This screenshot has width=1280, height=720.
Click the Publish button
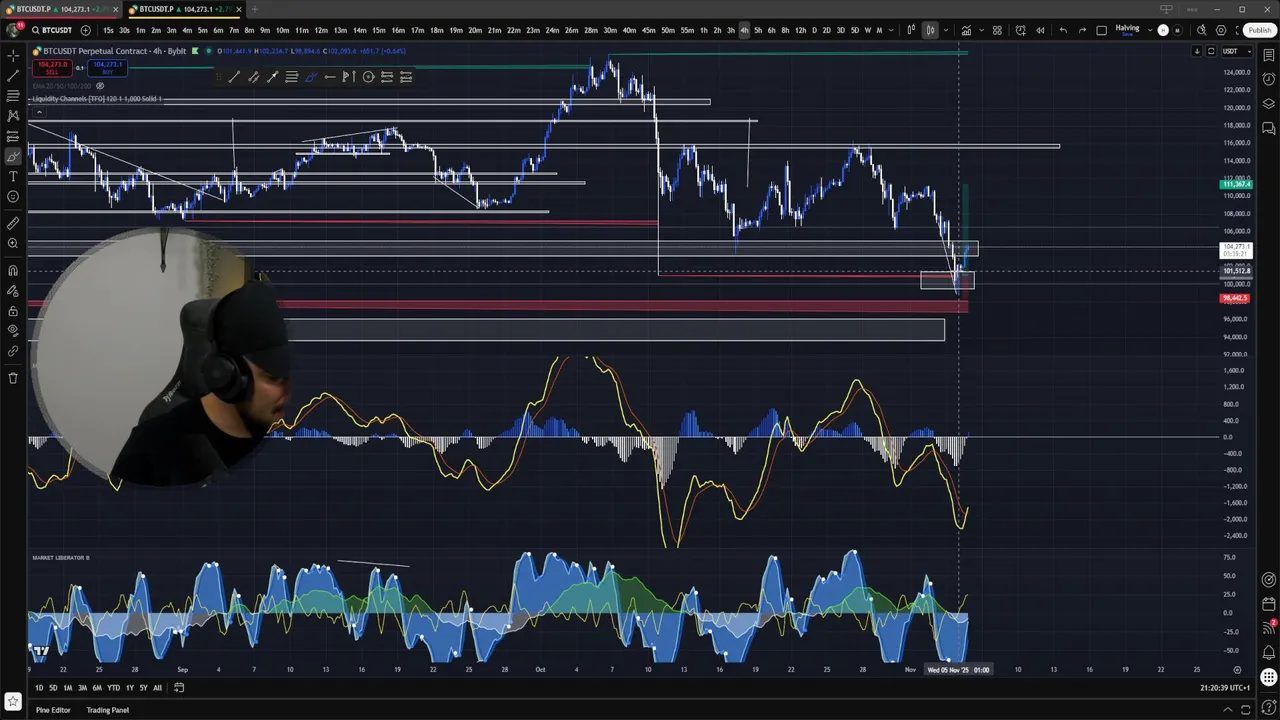[1258, 30]
